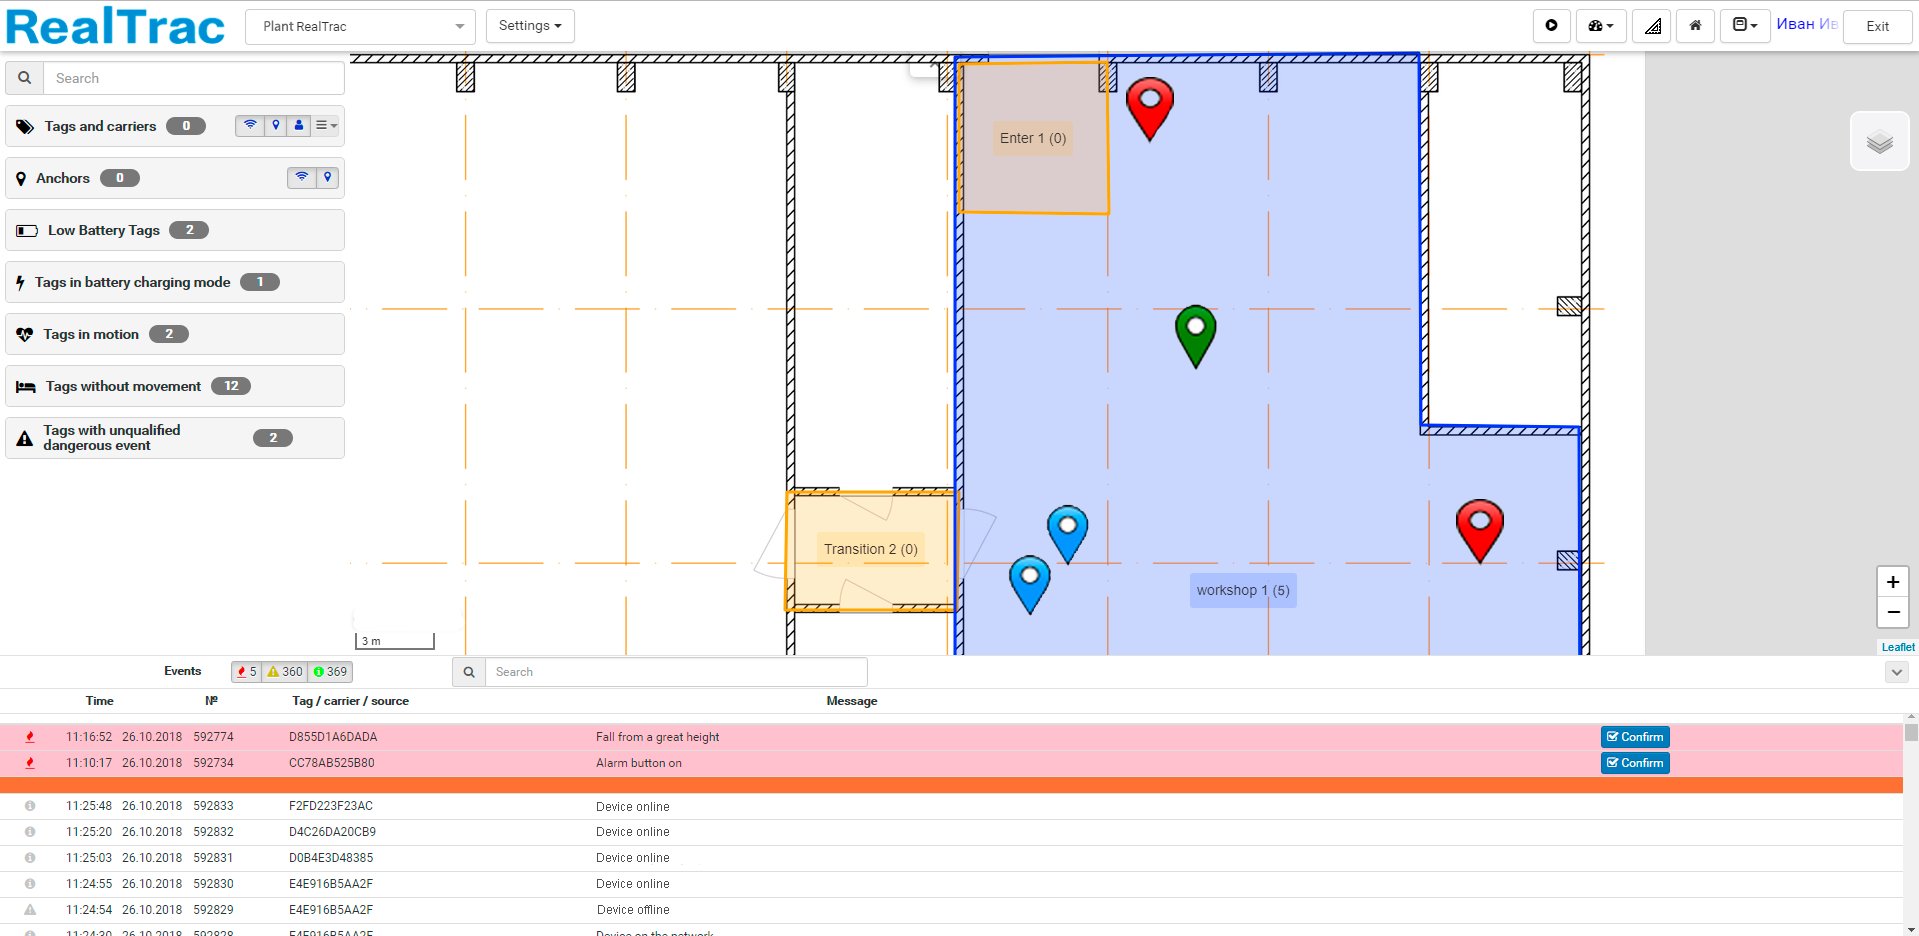Expand the Anchors panel

(175, 178)
